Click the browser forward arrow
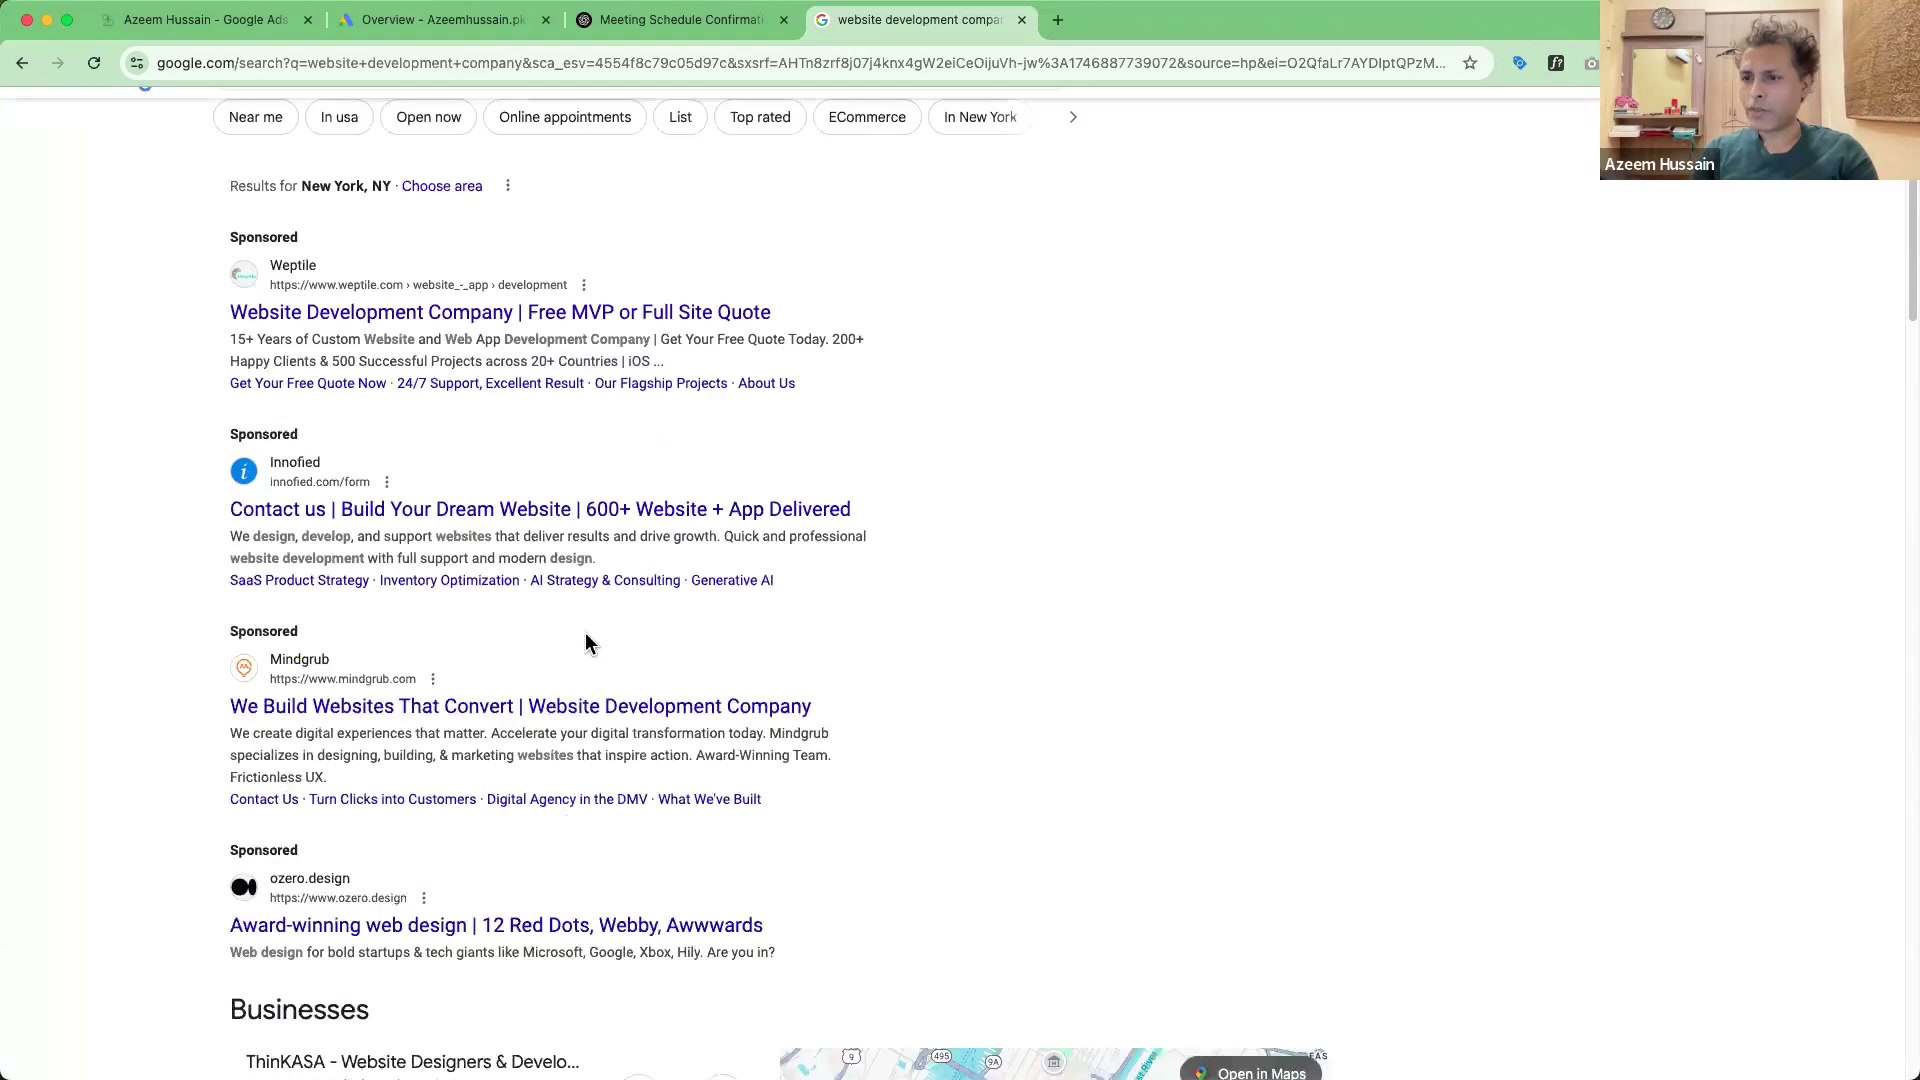1920x1080 pixels. point(58,63)
